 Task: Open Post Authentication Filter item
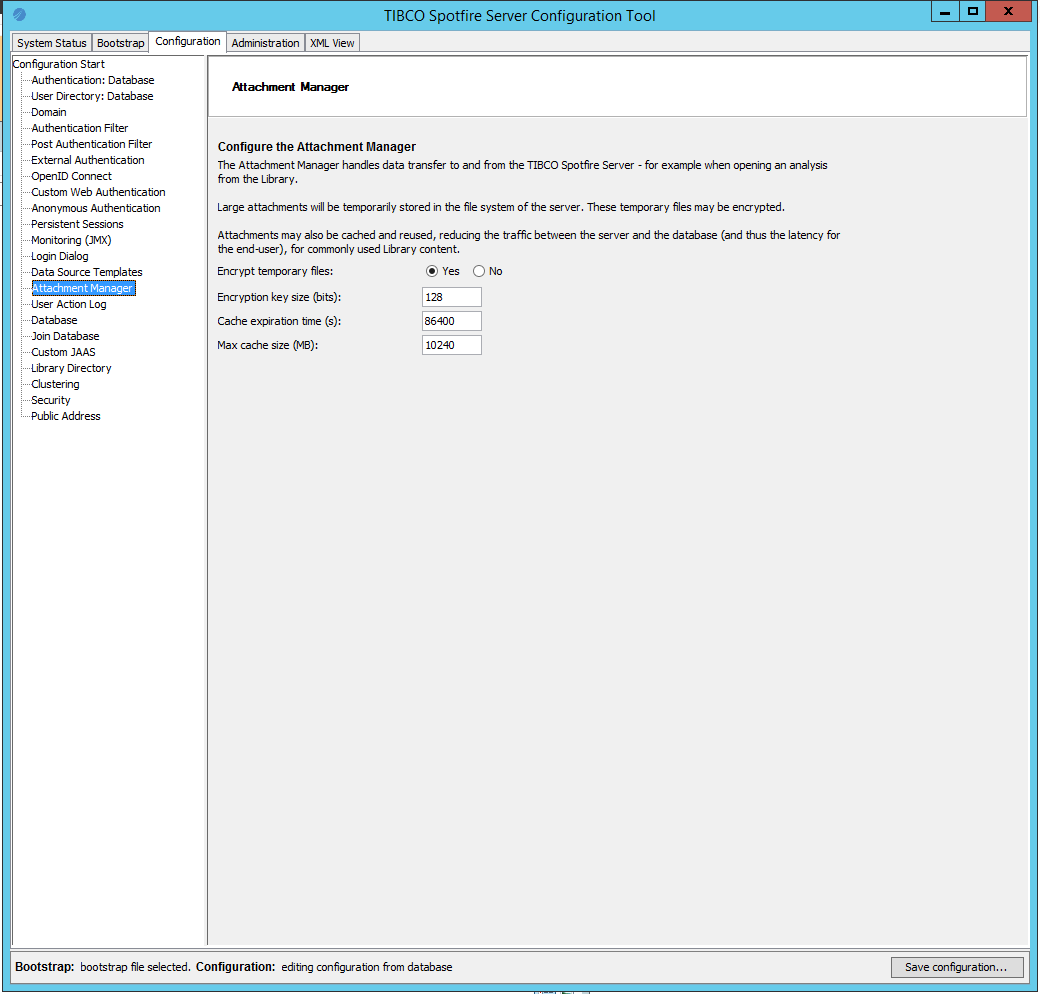point(92,144)
